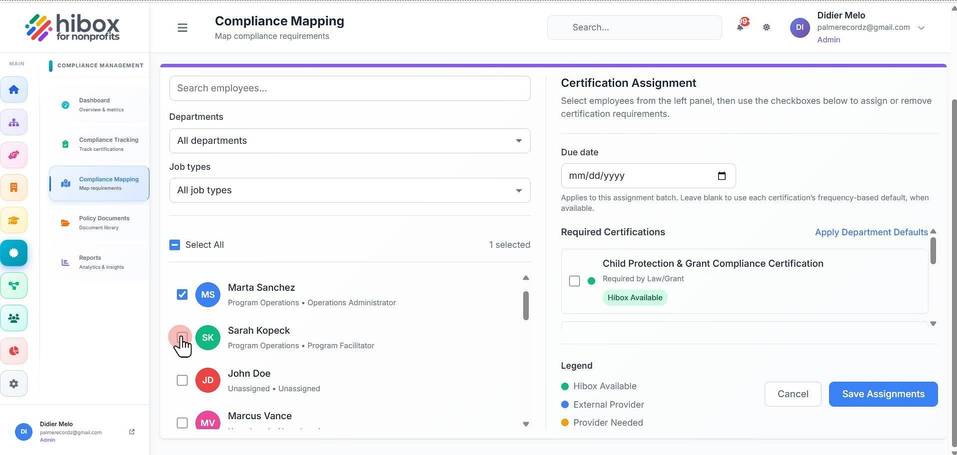
Task: Click the name Marta Sanchez
Action: click(x=261, y=288)
